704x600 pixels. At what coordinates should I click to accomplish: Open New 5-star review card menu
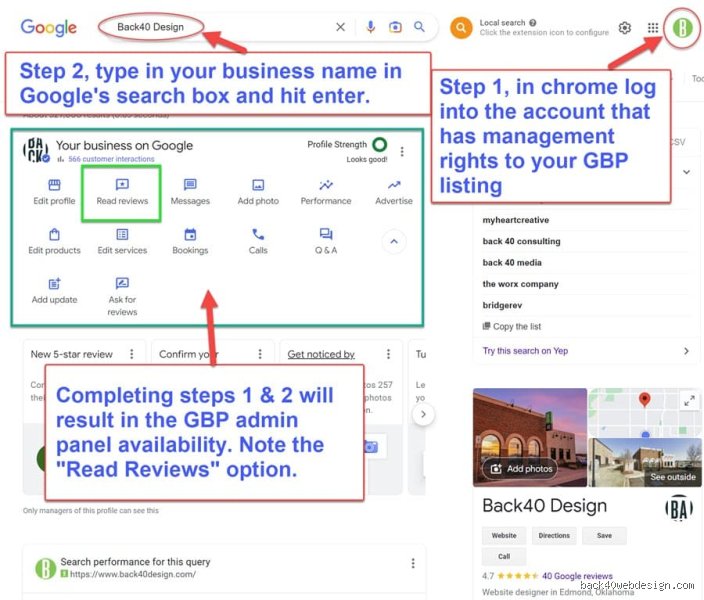(132, 354)
